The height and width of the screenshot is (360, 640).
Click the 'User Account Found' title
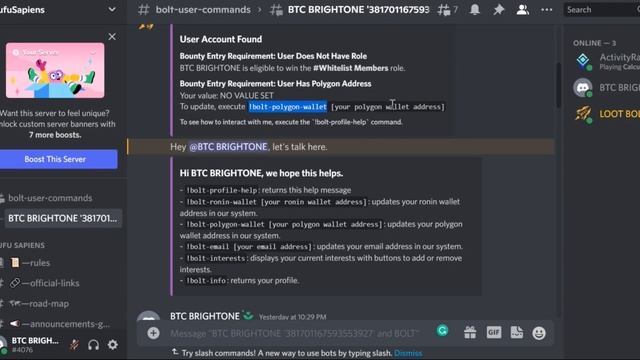[221, 39]
